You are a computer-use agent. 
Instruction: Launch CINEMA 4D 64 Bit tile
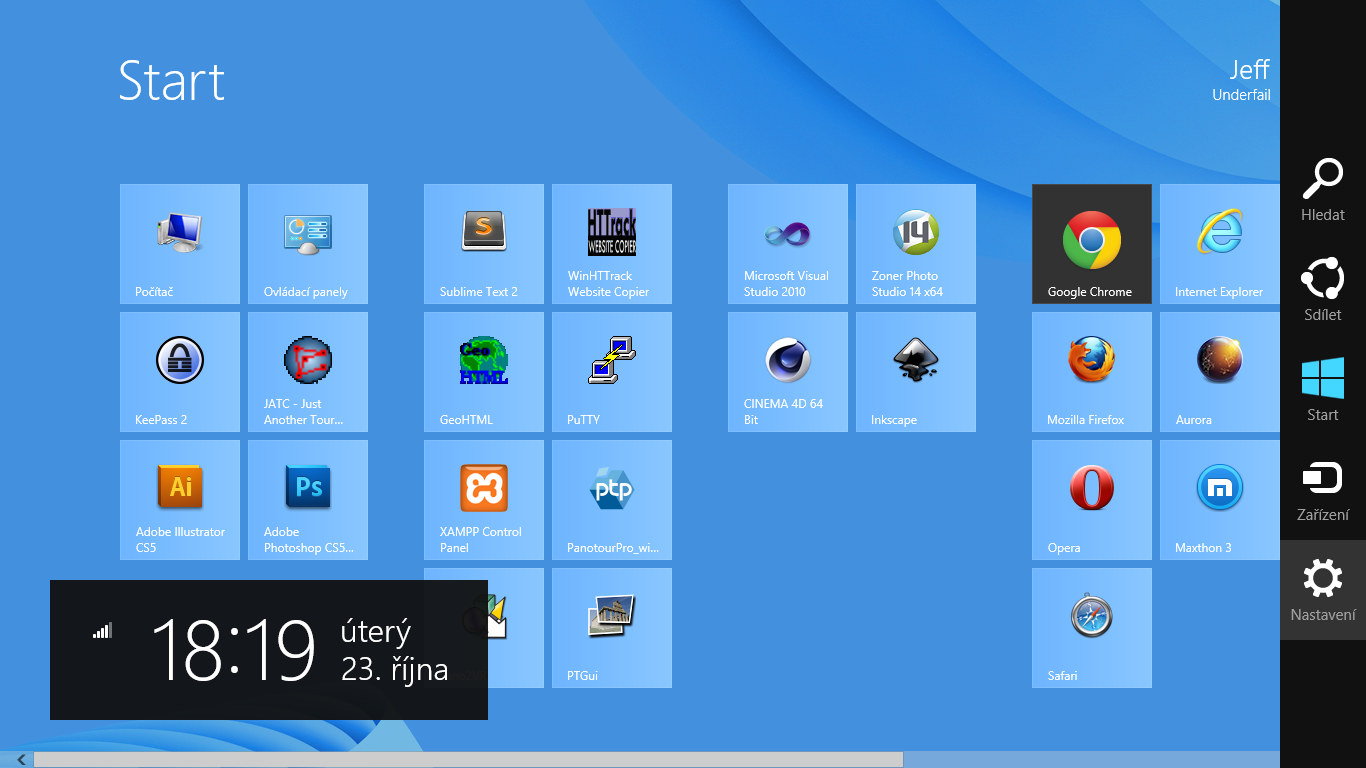(x=787, y=371)
